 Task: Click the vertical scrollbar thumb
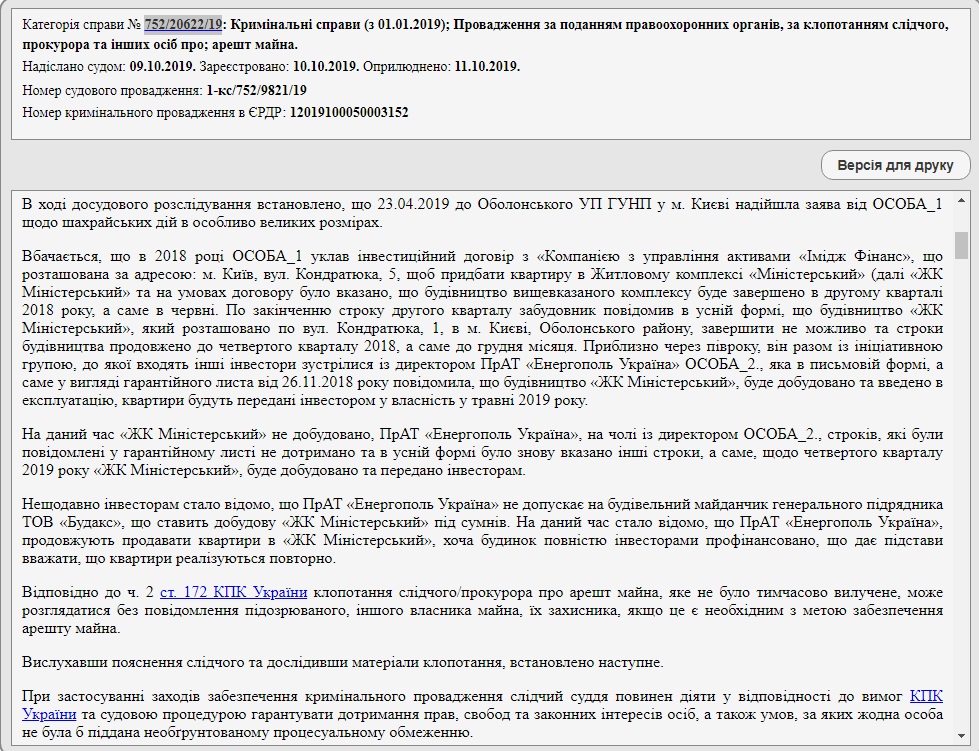[x=961, y=244]
